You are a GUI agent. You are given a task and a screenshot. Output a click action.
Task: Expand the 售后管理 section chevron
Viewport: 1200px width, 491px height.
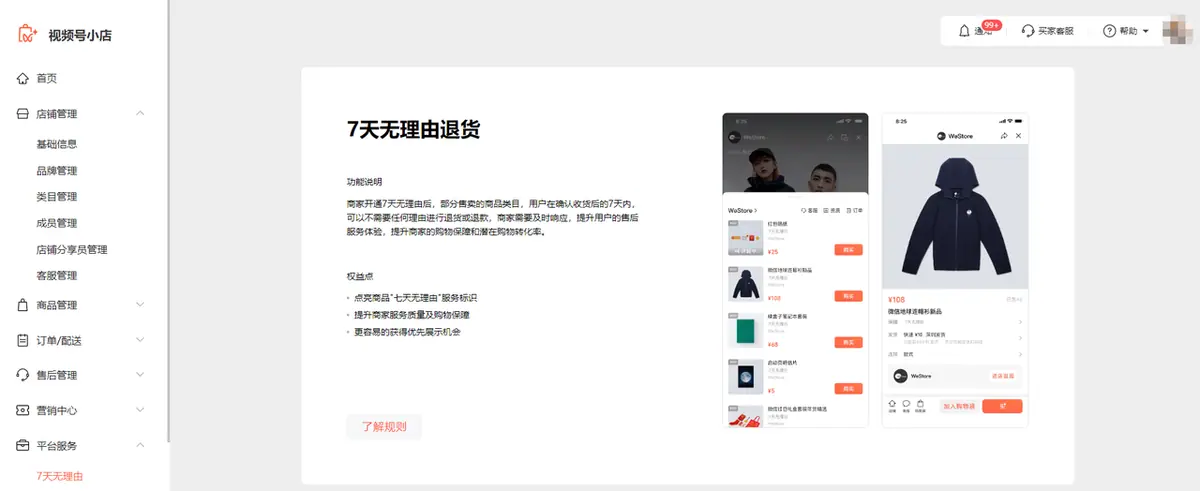tap(140, 375)
